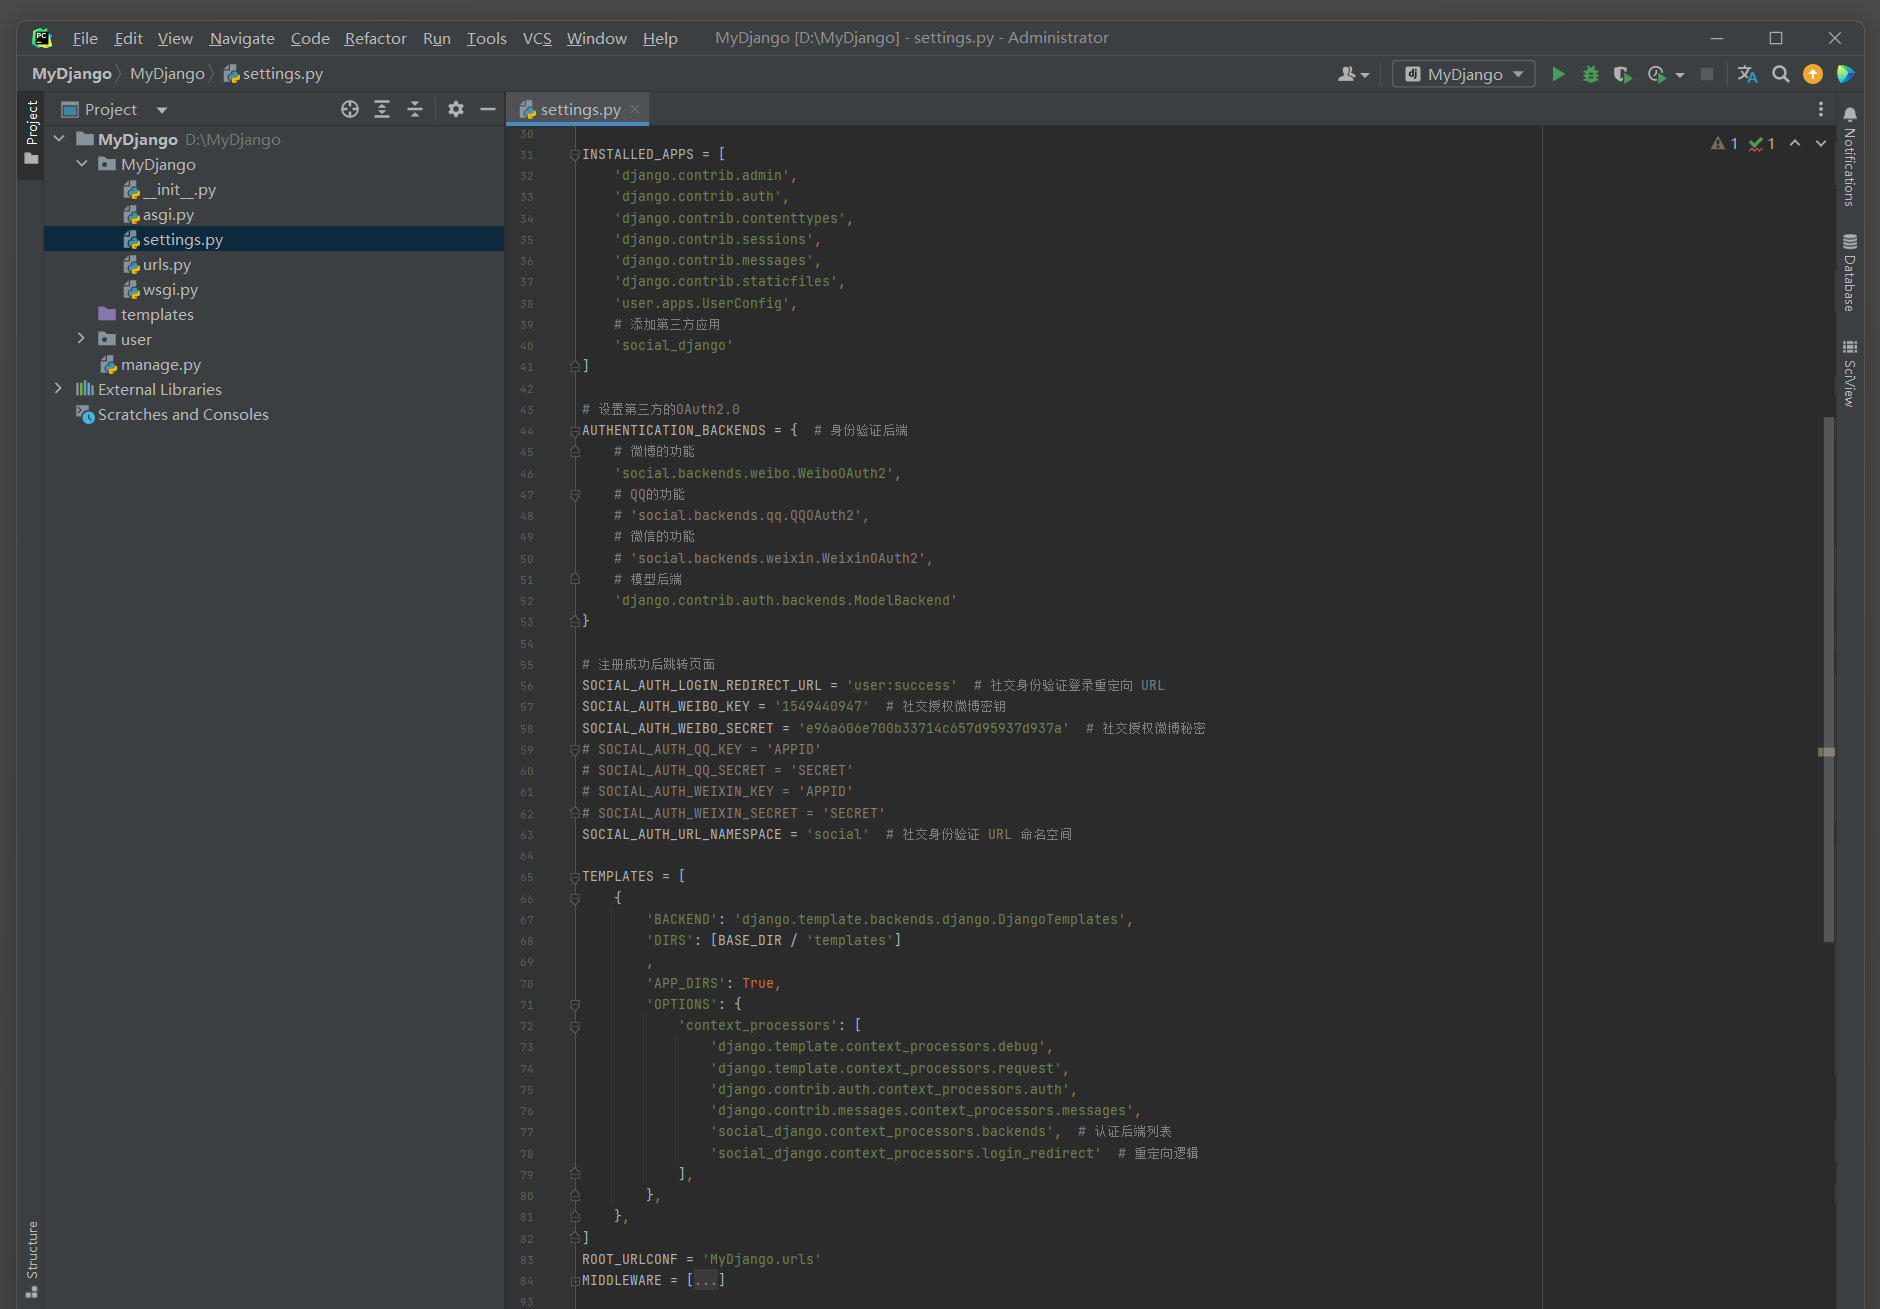
Task: Collapse all in Project panel
Action: [415, 109]
